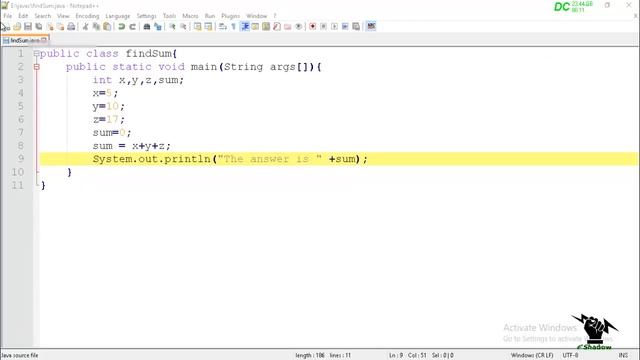This screenshot has height=360, width=640.
Task: Open the Macro menu
Action: pos(190,16)
